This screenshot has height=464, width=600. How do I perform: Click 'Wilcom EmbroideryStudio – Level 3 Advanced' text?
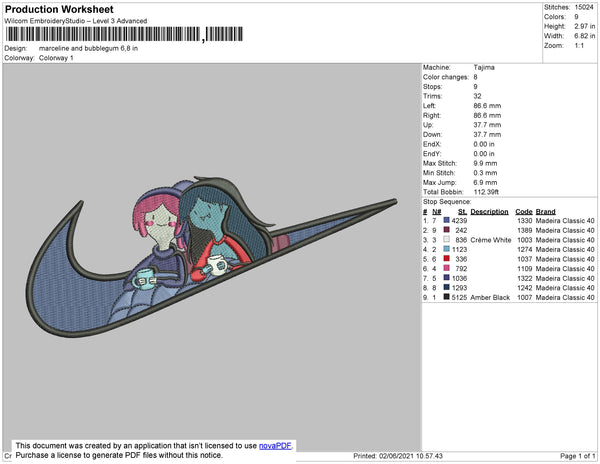coord(76,21)
